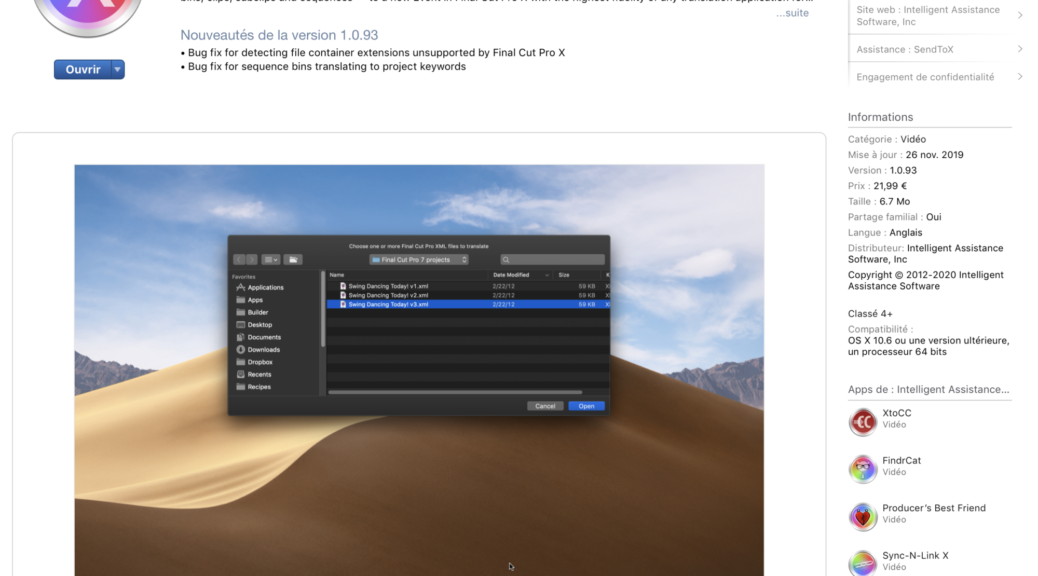Click the Apps de : Intelligent Assistance... heading
The image size is (1038, 576).
tap(928, 389)
